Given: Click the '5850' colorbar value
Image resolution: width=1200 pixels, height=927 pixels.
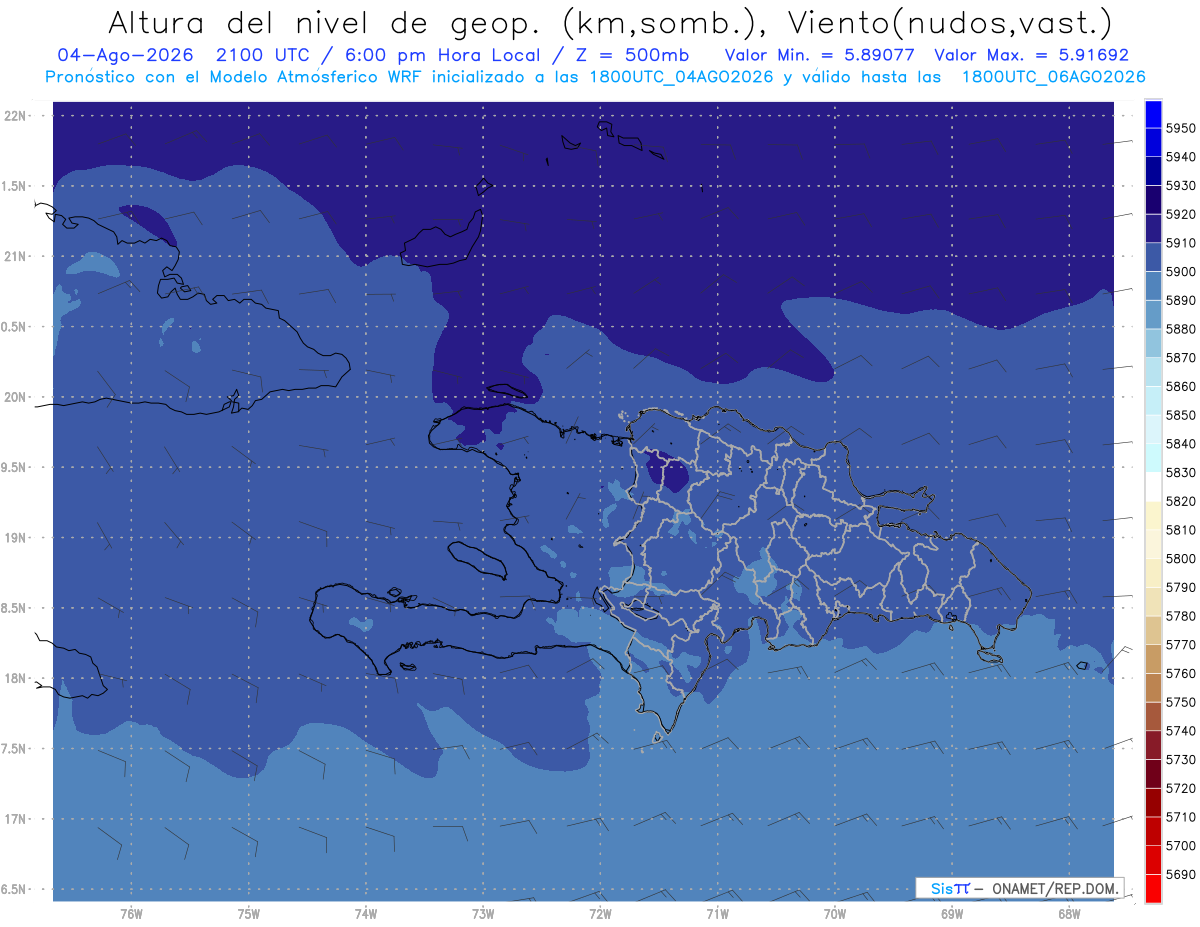Looking at the screenshot, I should [1180, 415].
